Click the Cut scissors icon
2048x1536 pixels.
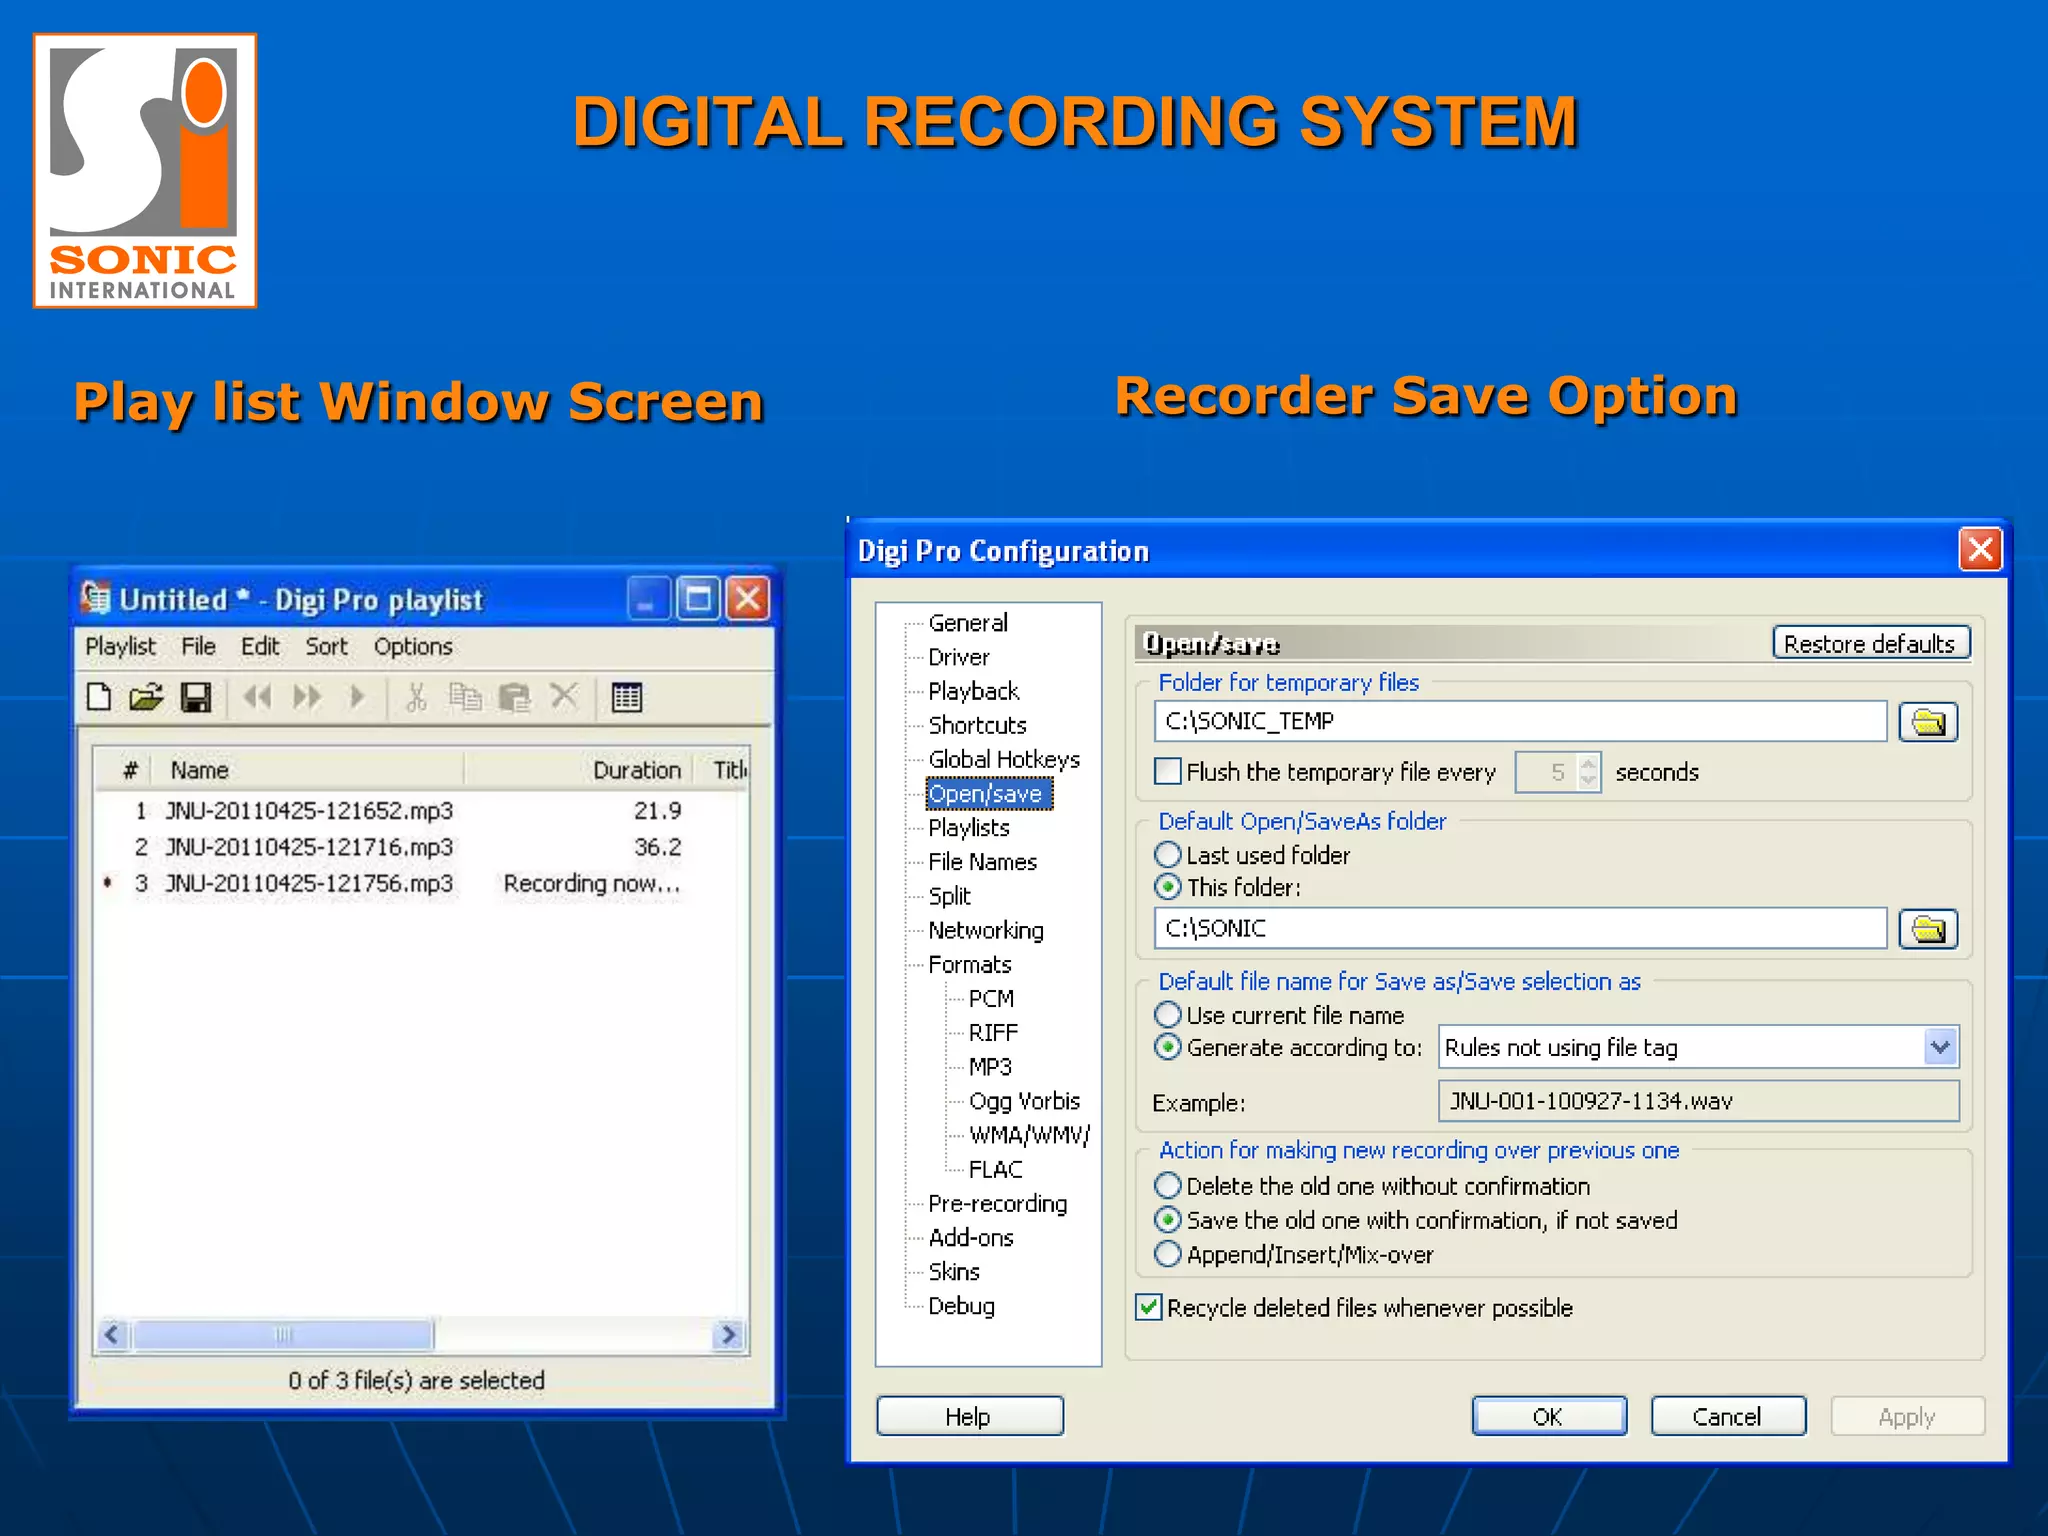pos(416,696)
